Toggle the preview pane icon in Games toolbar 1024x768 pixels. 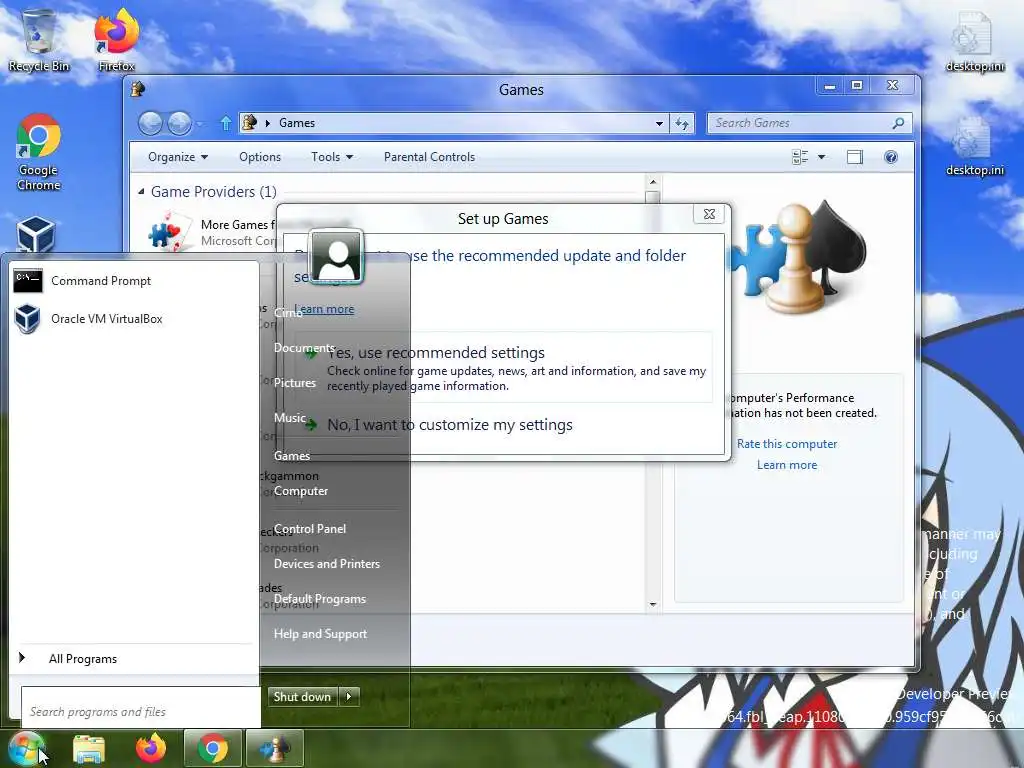855,157
